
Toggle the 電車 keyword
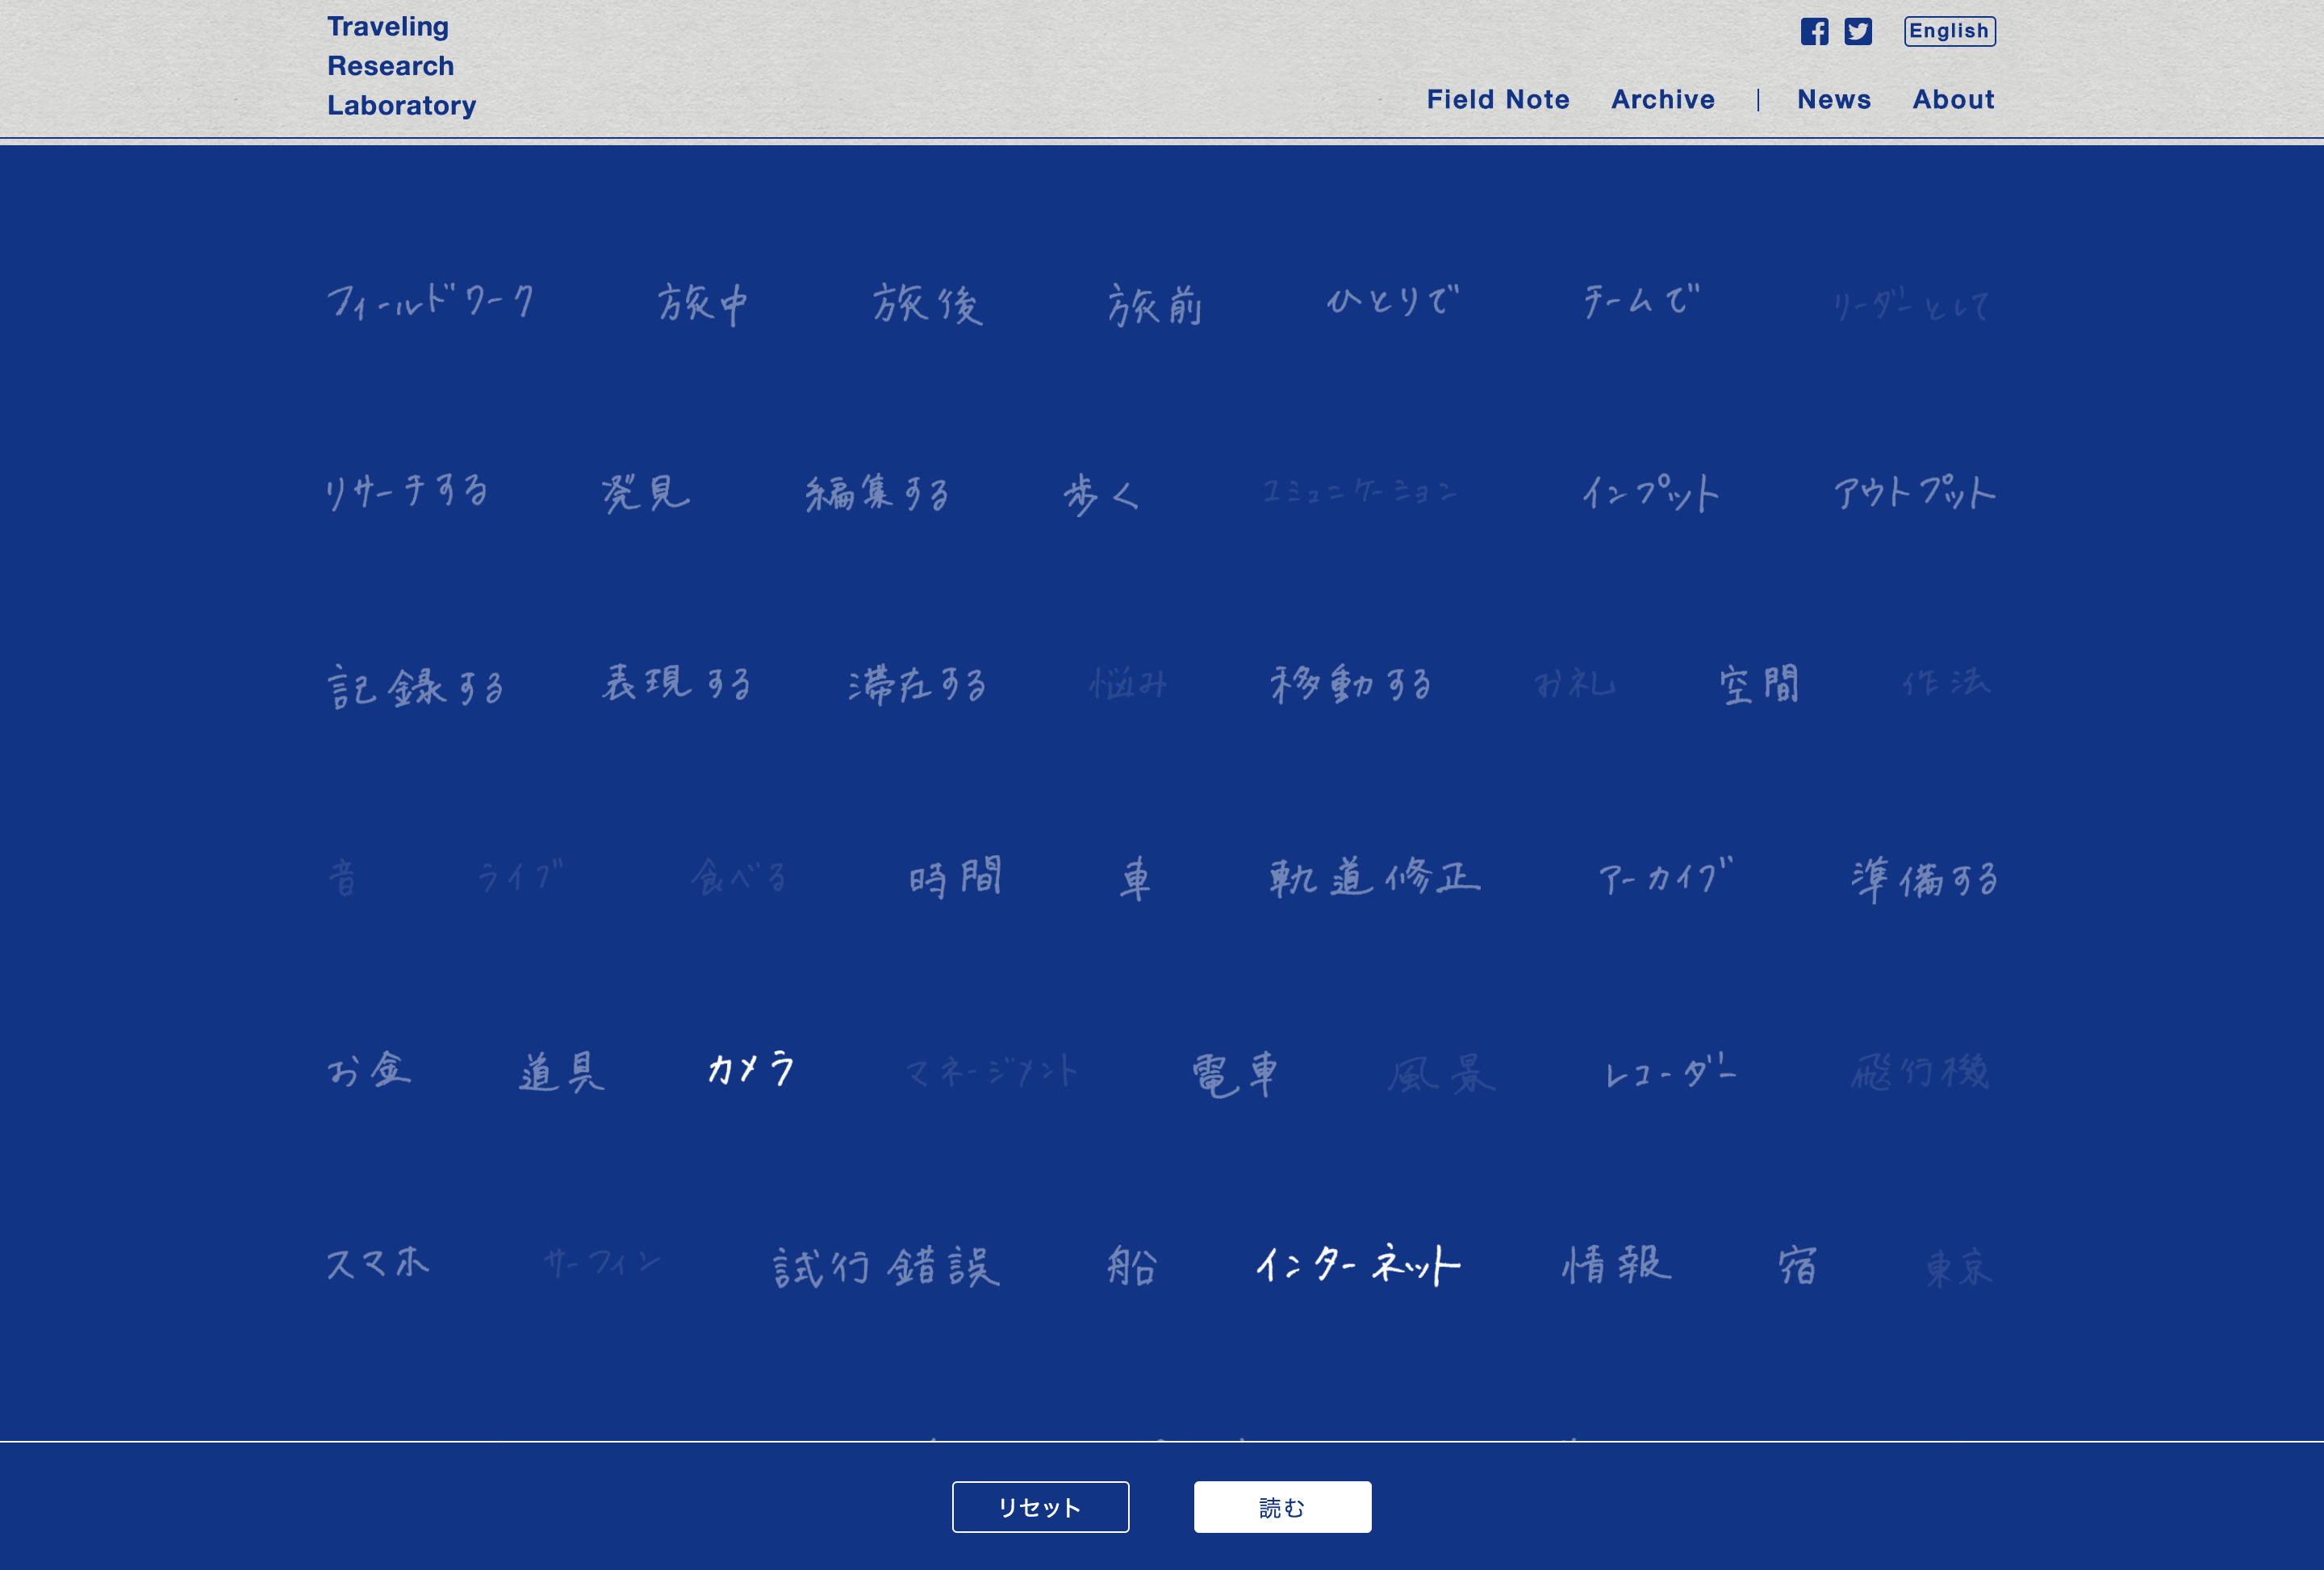1235,1075
